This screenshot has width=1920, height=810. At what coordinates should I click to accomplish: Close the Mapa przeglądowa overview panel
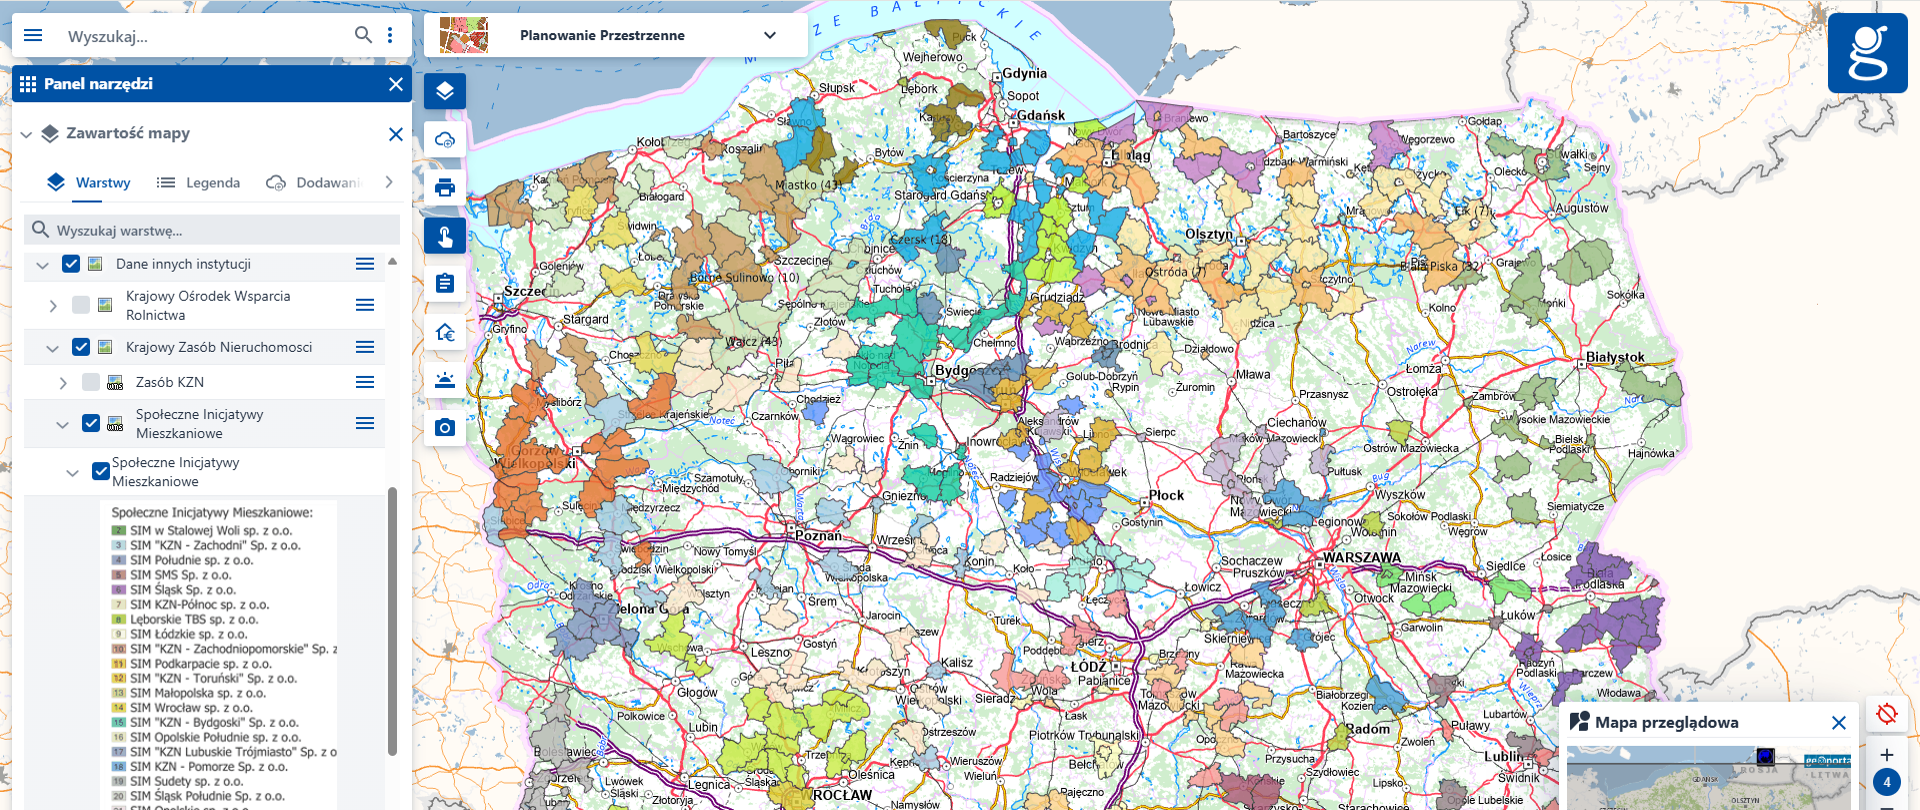point(1838,723)
